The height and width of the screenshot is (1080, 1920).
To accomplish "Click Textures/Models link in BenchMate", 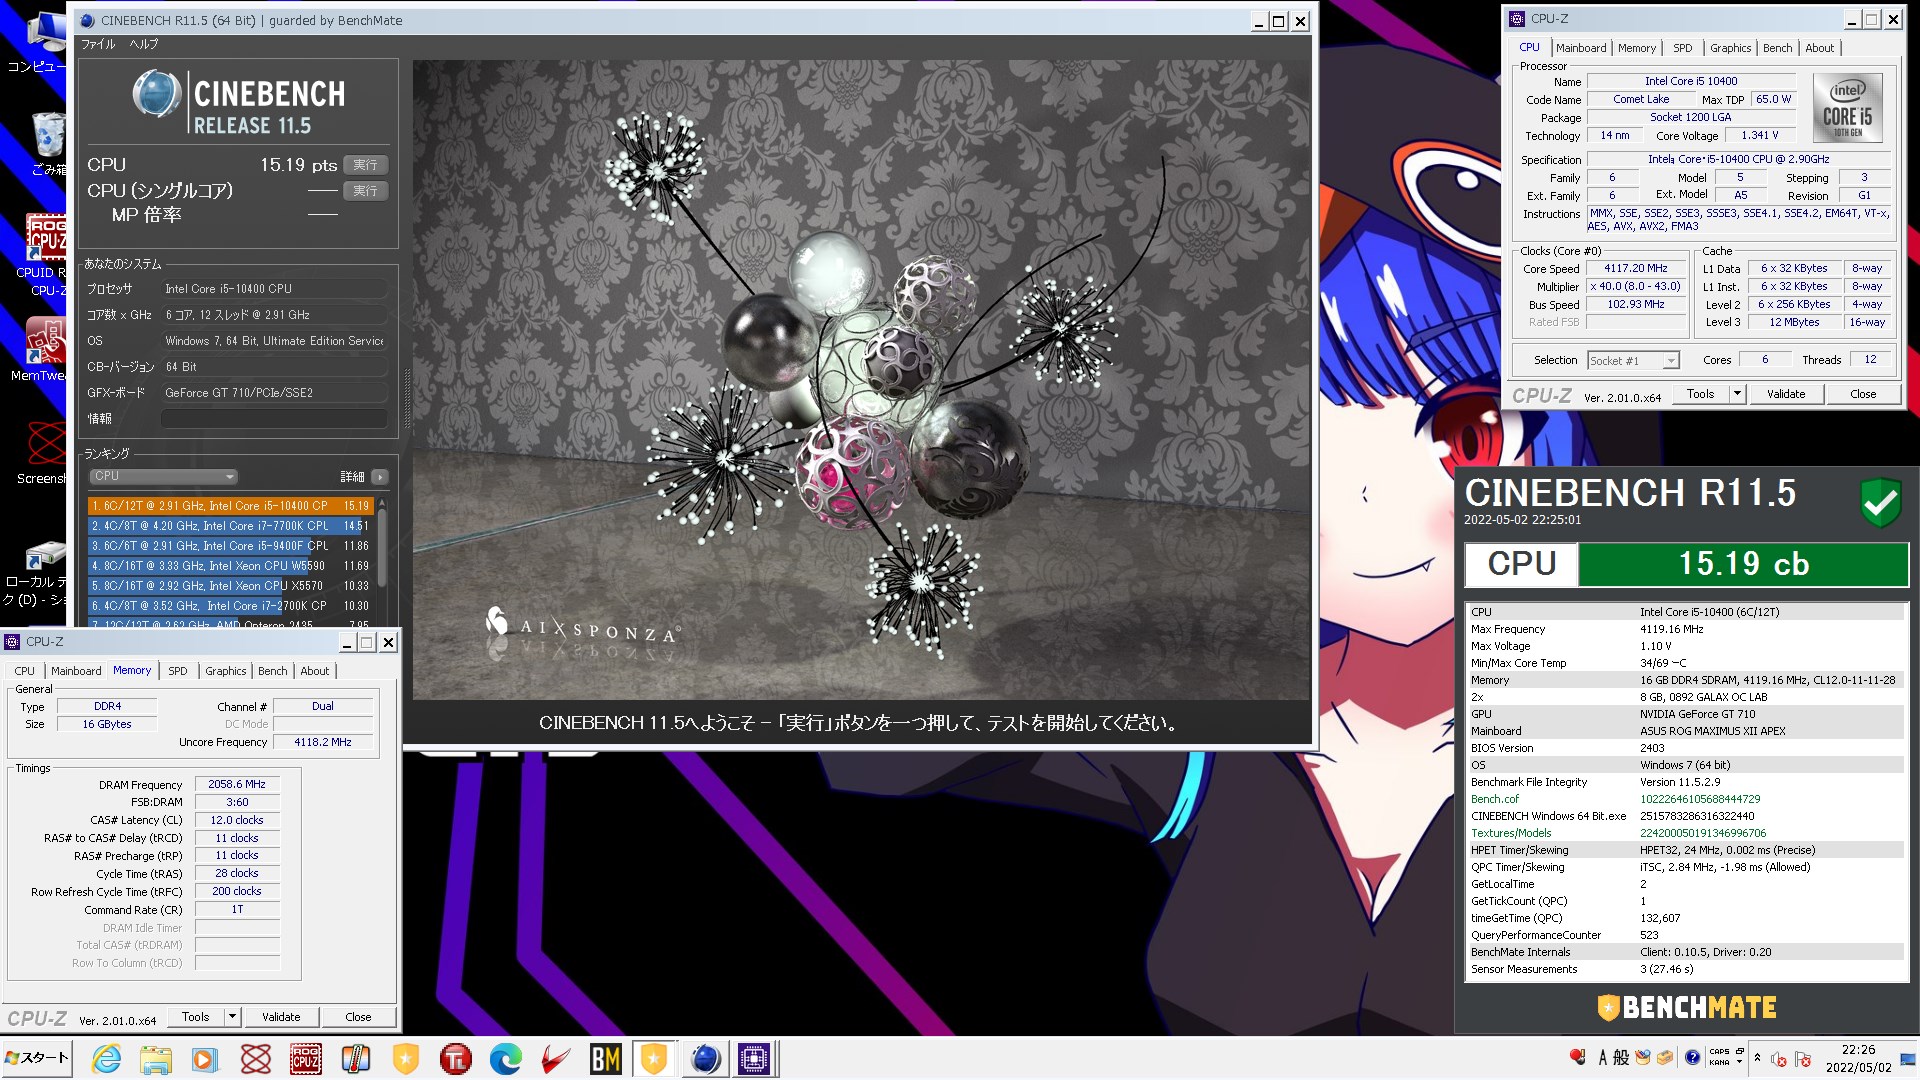I will click(x=1511, y=833).
